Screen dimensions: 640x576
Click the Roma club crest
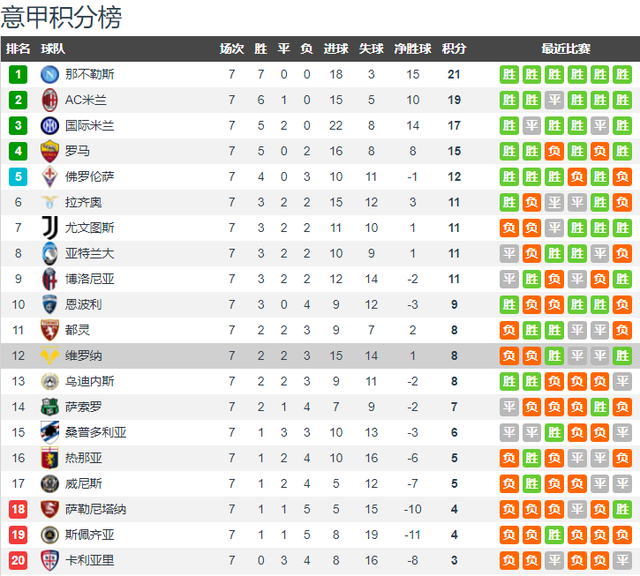pos(50,151)
